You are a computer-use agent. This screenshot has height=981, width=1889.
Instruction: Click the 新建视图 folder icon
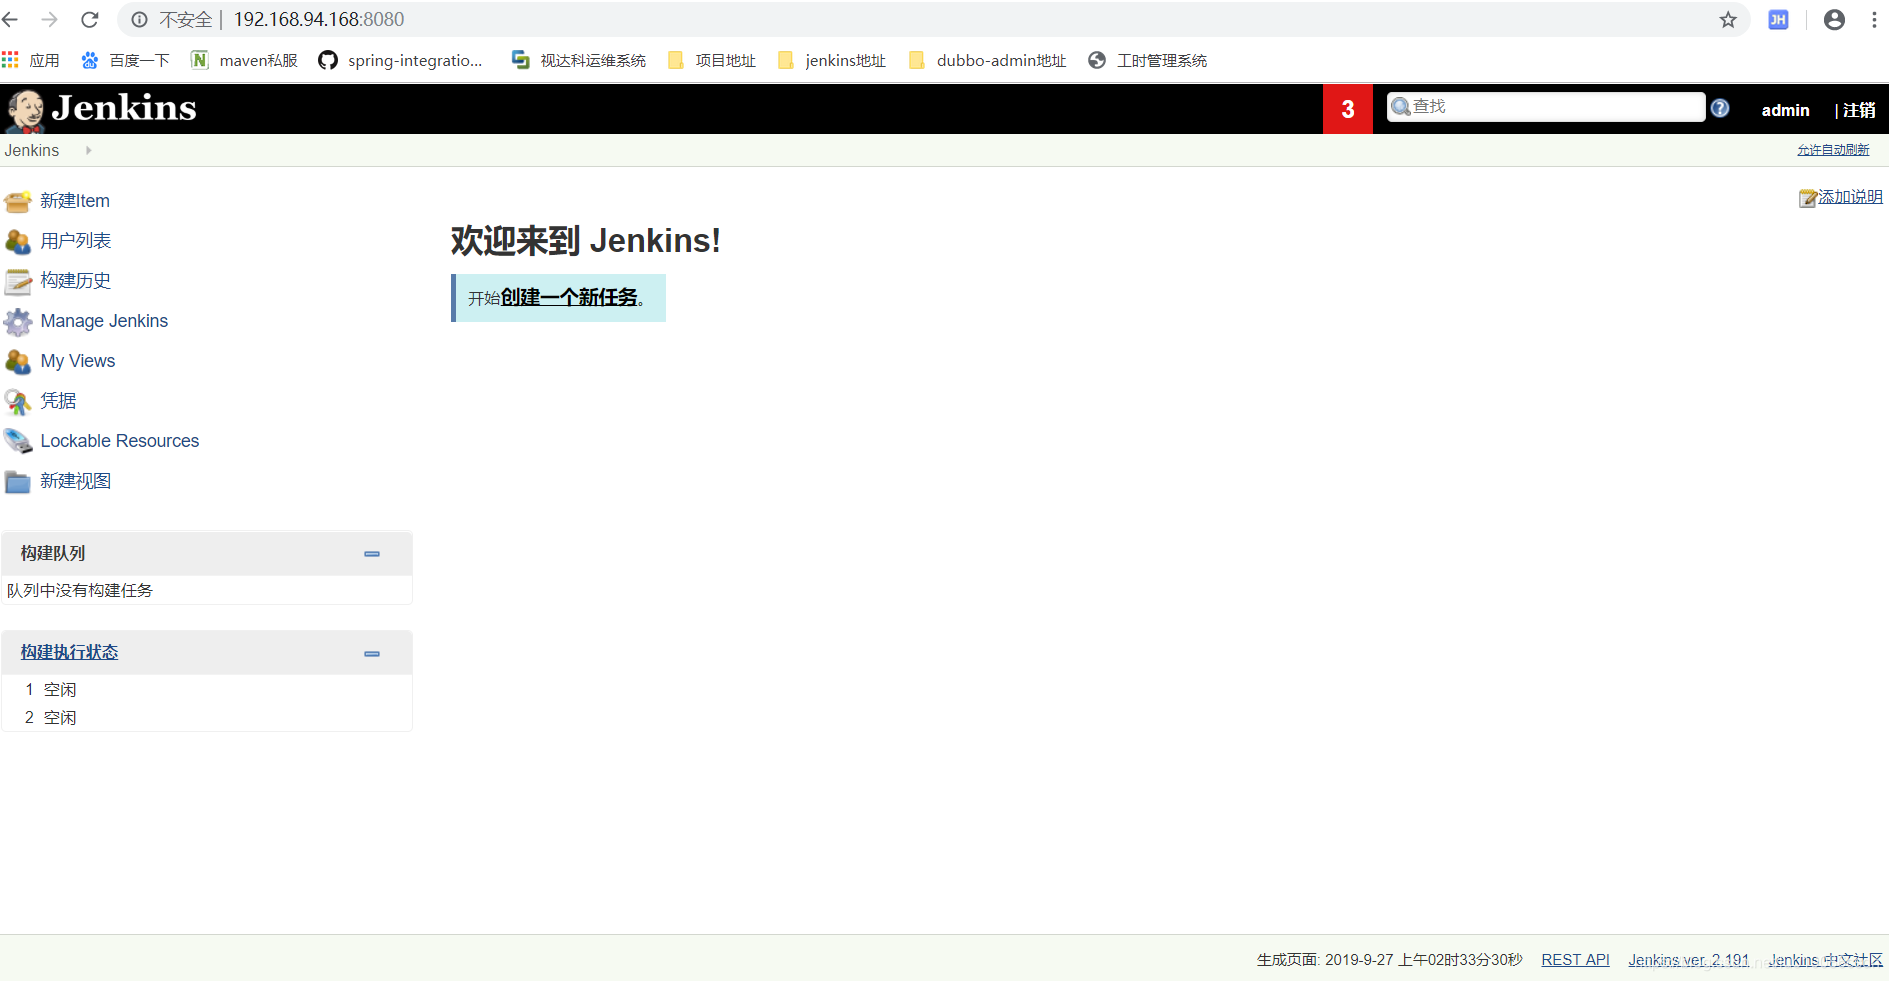pyautogui.click(x=18, y=481)
